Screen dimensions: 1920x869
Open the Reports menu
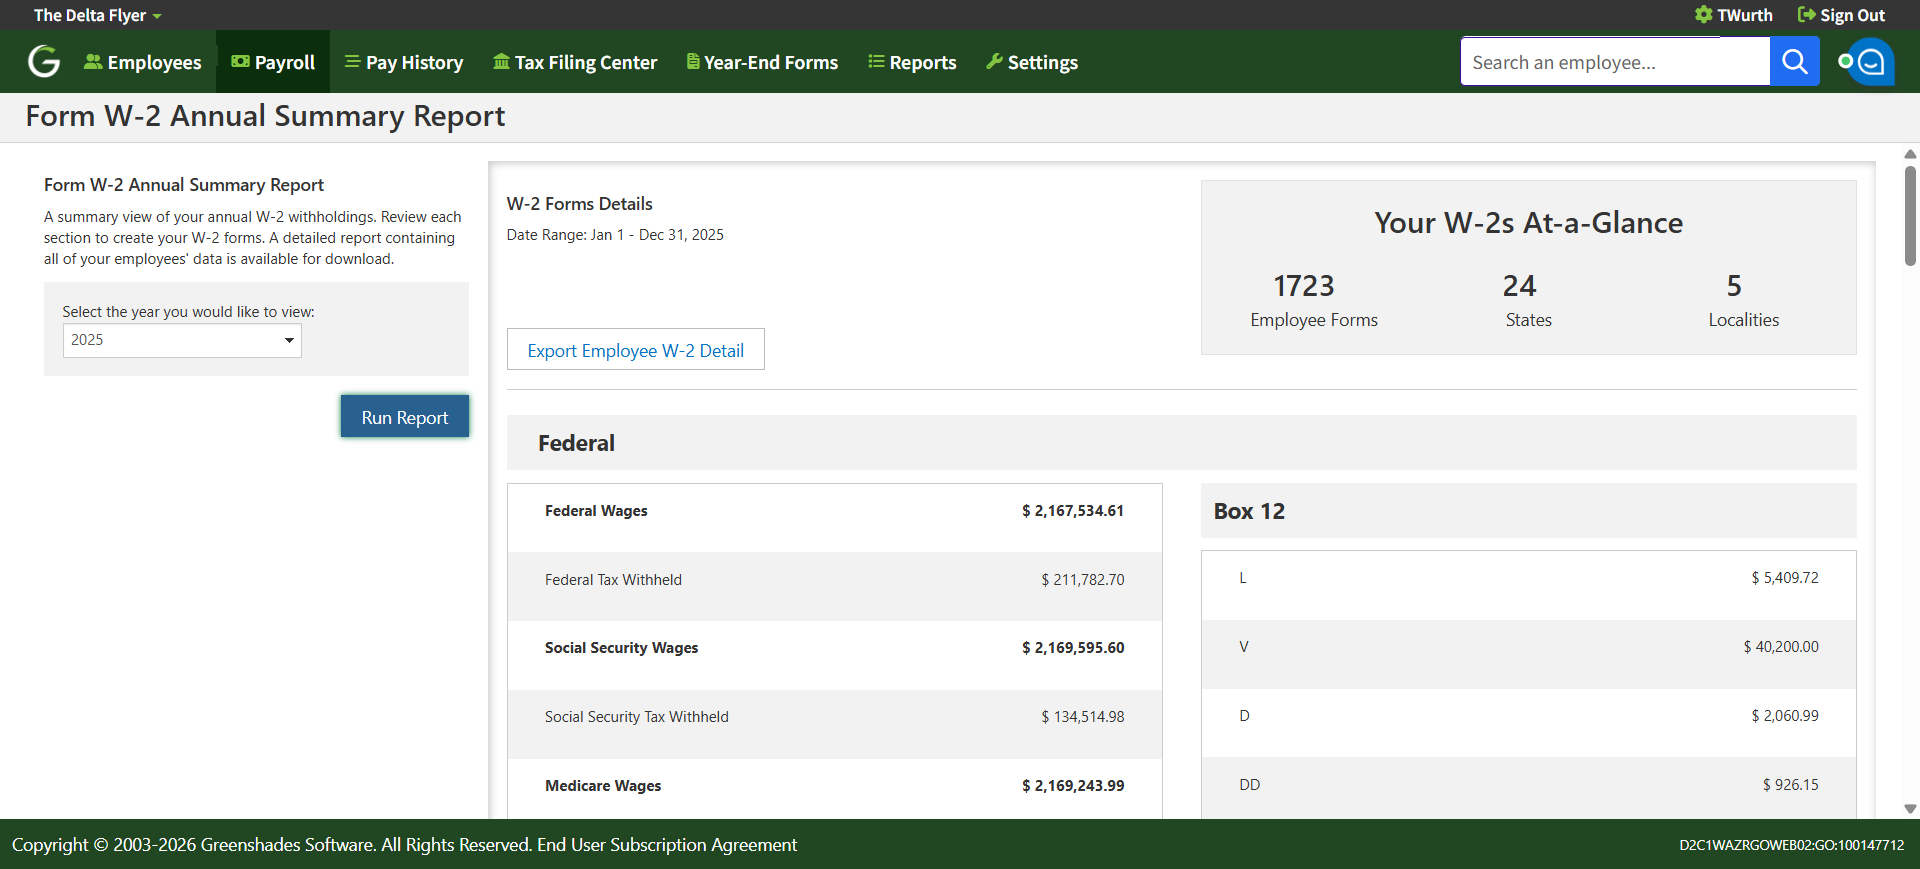pyautogui.click(x=912, y=62)
